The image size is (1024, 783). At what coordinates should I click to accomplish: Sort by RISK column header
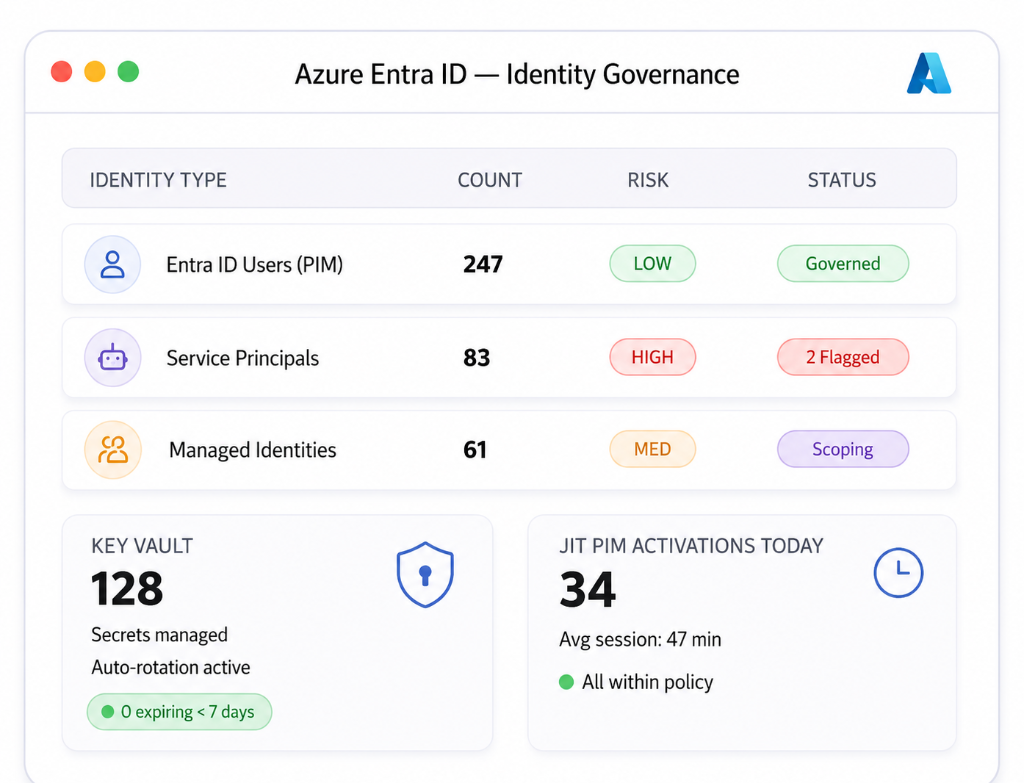pyautogui.click(x=648, y=180)
